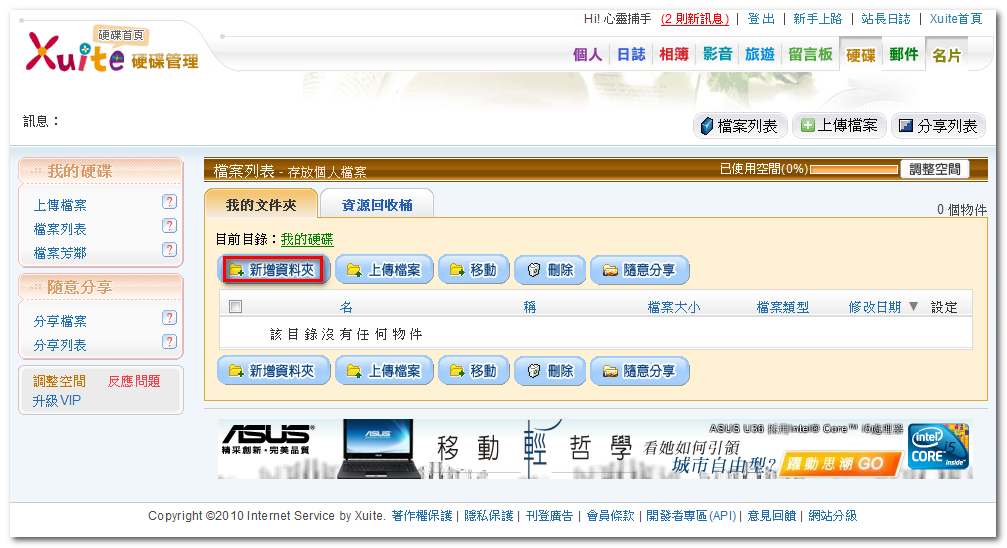
Task: Switch to the 資源回收桶 tab
Action: point(376,205)
